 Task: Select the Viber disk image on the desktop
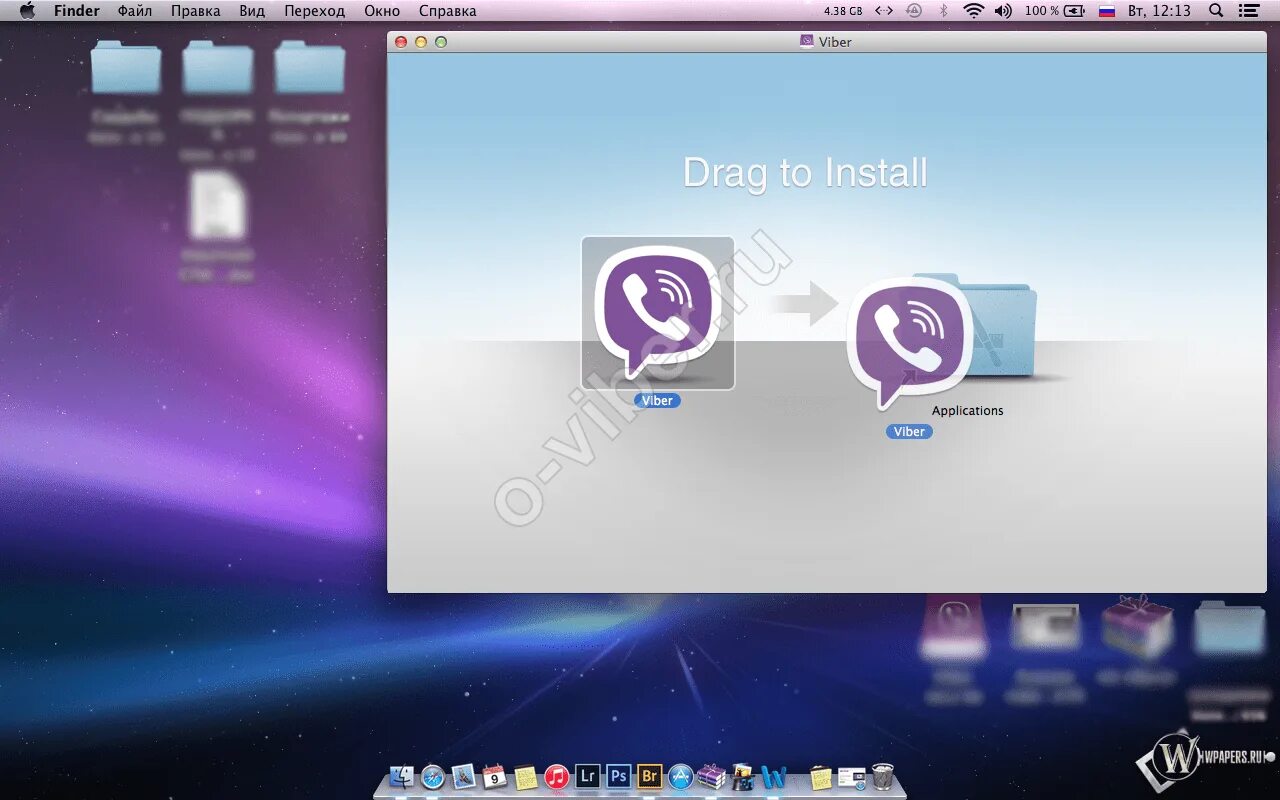(953, 632)
